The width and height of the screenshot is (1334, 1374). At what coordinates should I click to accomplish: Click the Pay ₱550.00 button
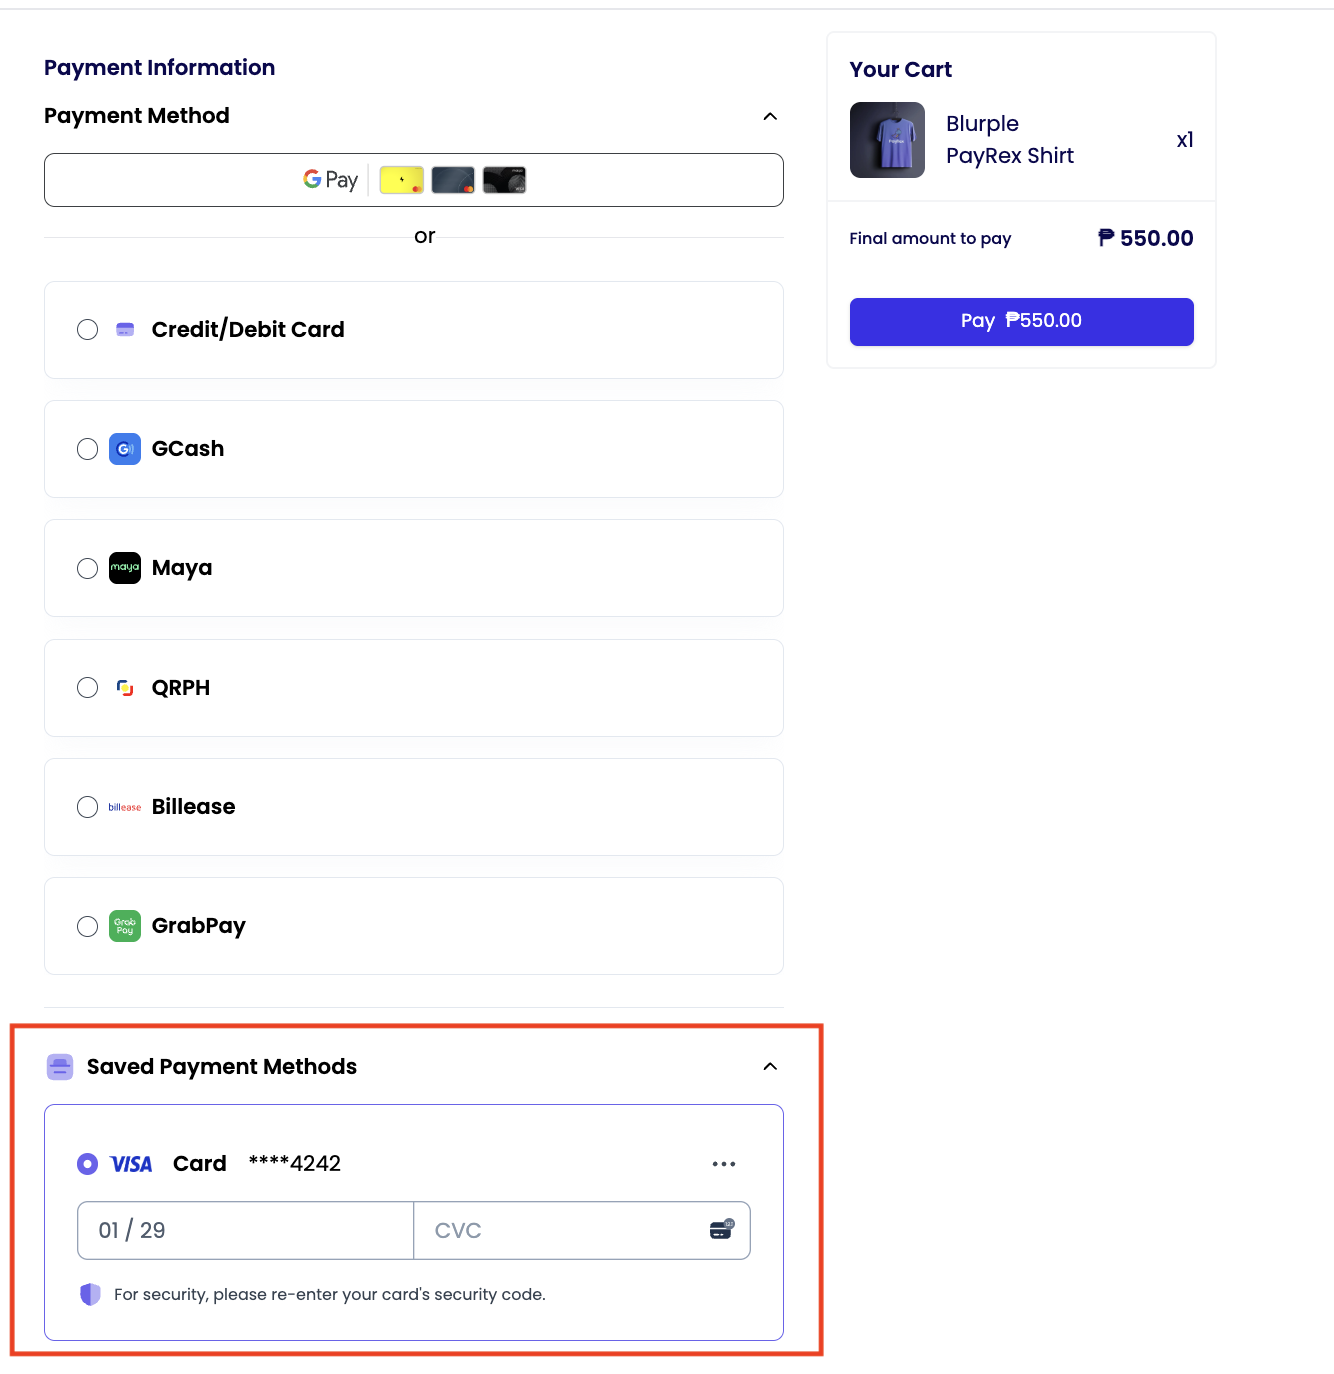pyautogui.click(x=1022, y=322)
